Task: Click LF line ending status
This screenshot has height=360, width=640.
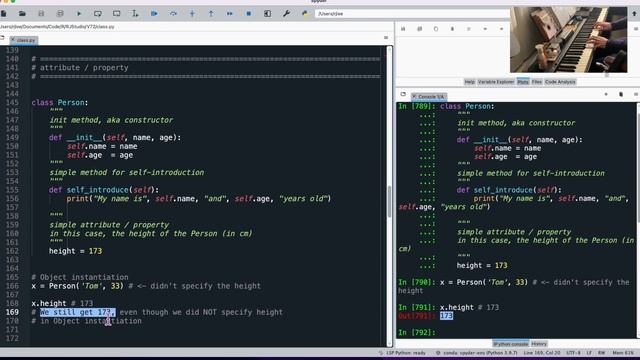Action: [x=589, y=353]
